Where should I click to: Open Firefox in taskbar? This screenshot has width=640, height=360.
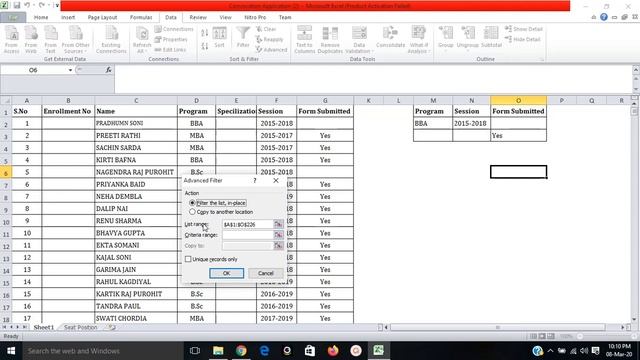[333, 351]
